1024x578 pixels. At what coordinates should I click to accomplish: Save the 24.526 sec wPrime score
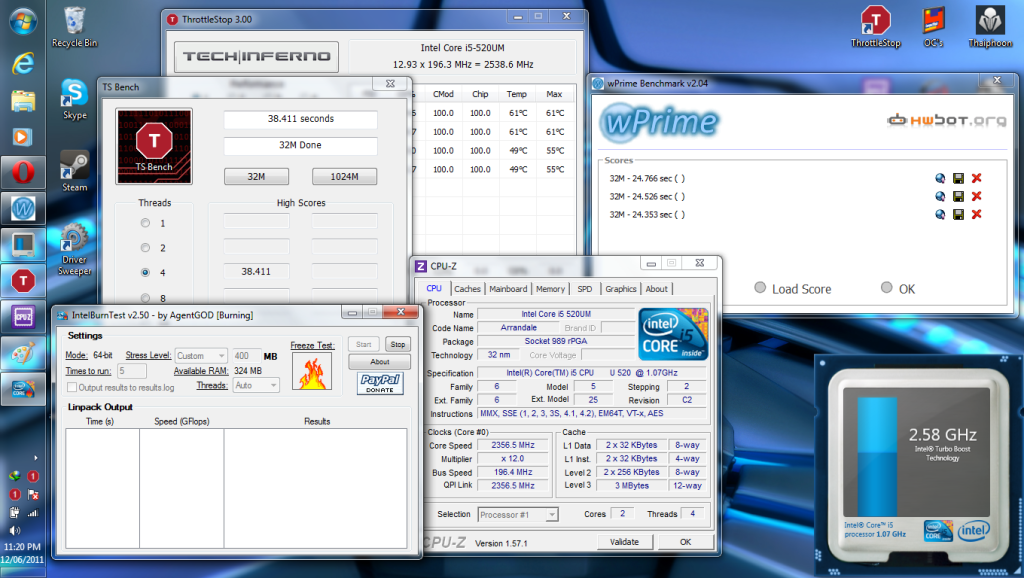pyautogui.click(x=959, y=196)
